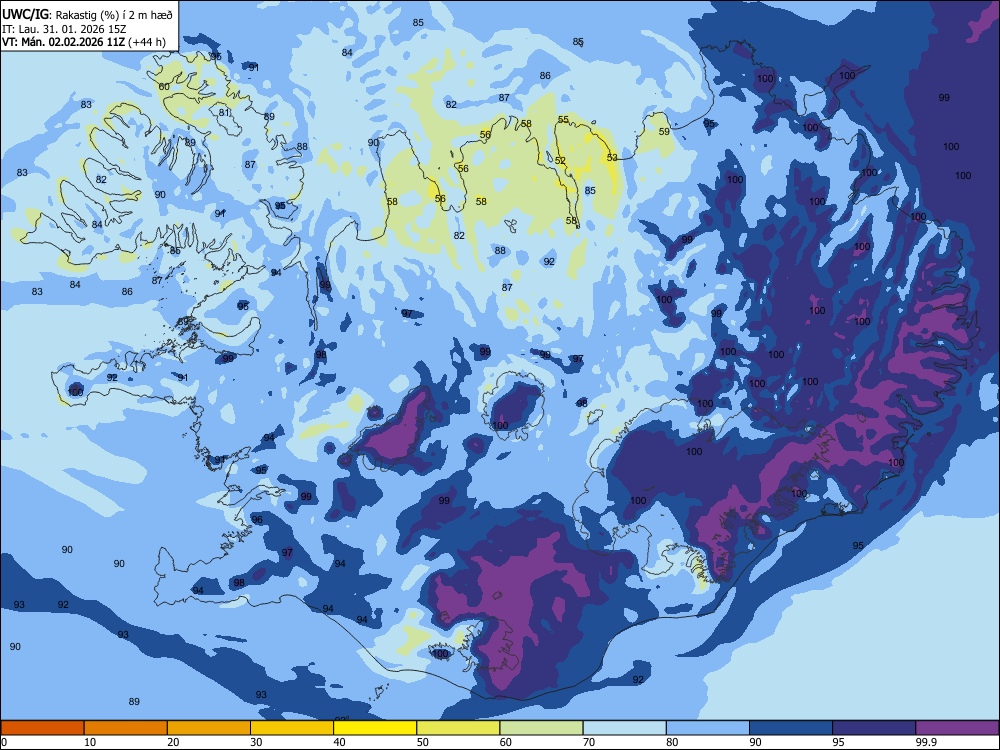Click legend tick label '10'
The image size is (1000, 750).
[x=90, y=742]
